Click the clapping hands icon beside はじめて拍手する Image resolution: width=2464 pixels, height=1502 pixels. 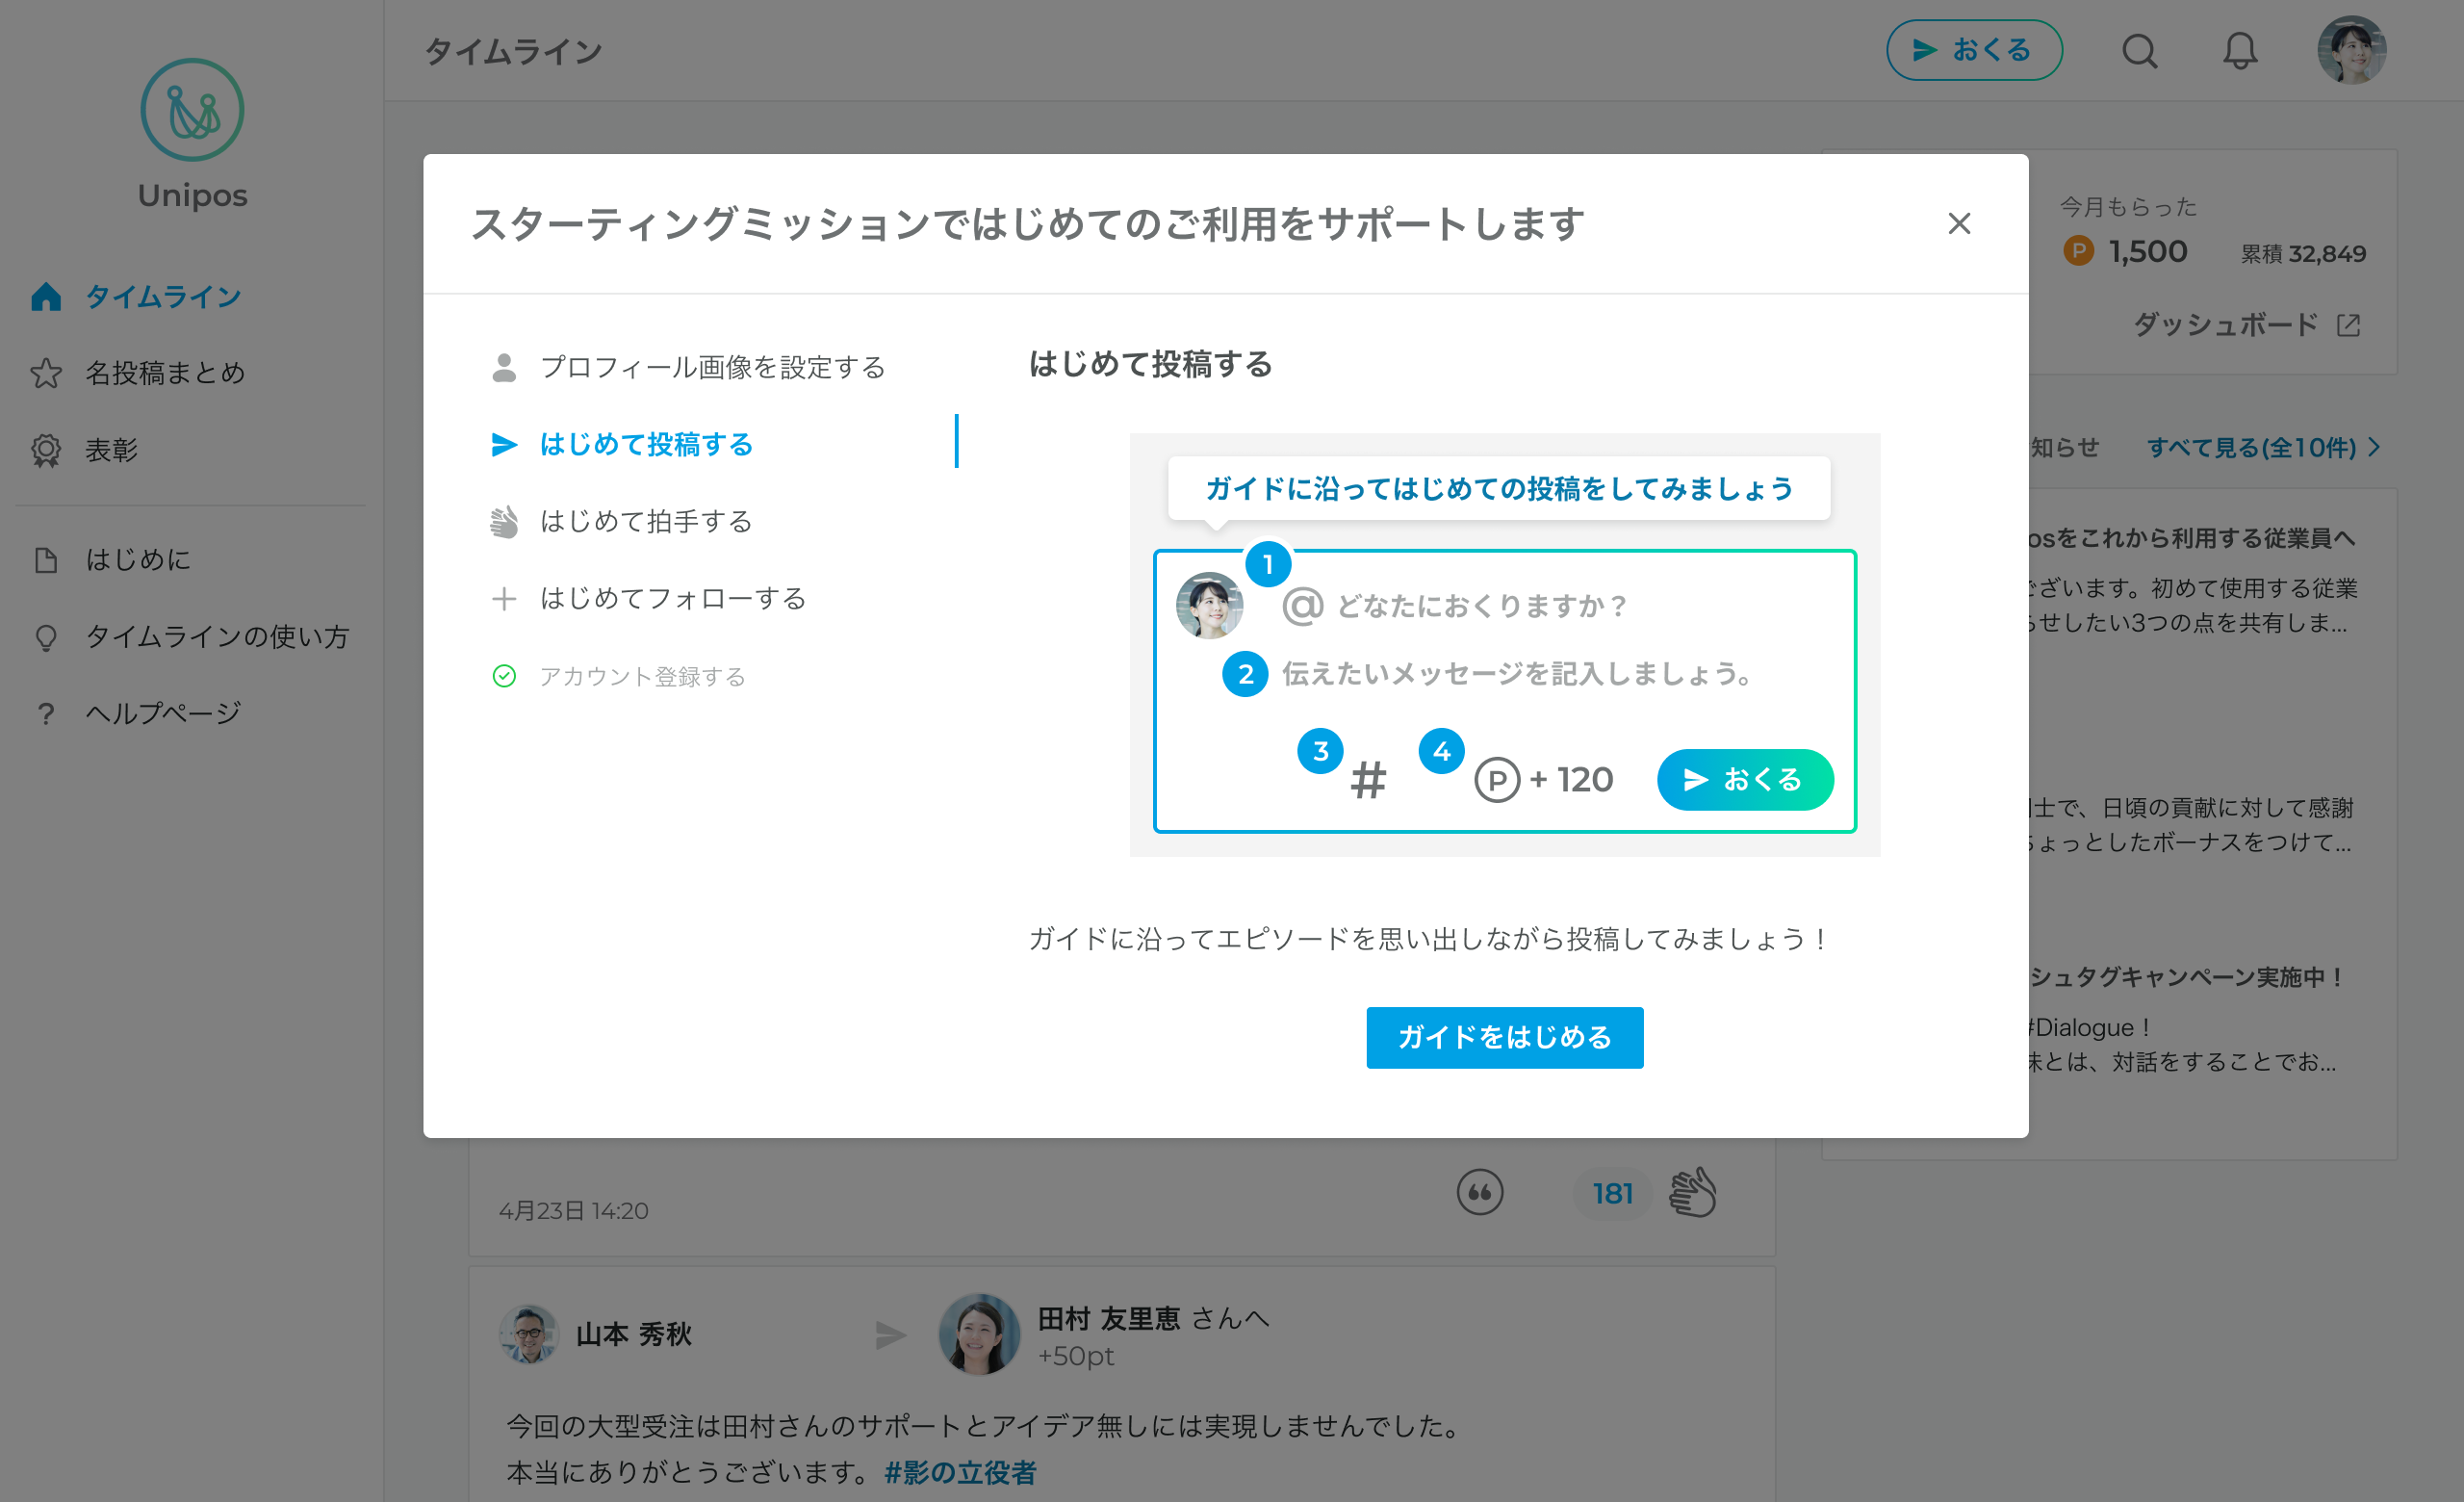pos(504,521)
